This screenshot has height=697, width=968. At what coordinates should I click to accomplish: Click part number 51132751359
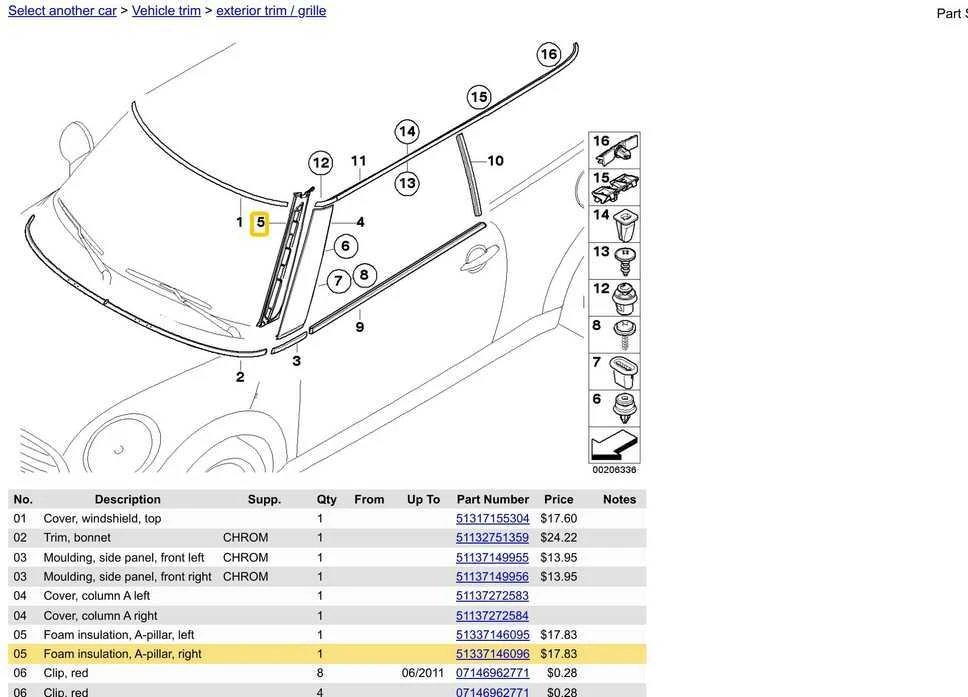(493, 538)
